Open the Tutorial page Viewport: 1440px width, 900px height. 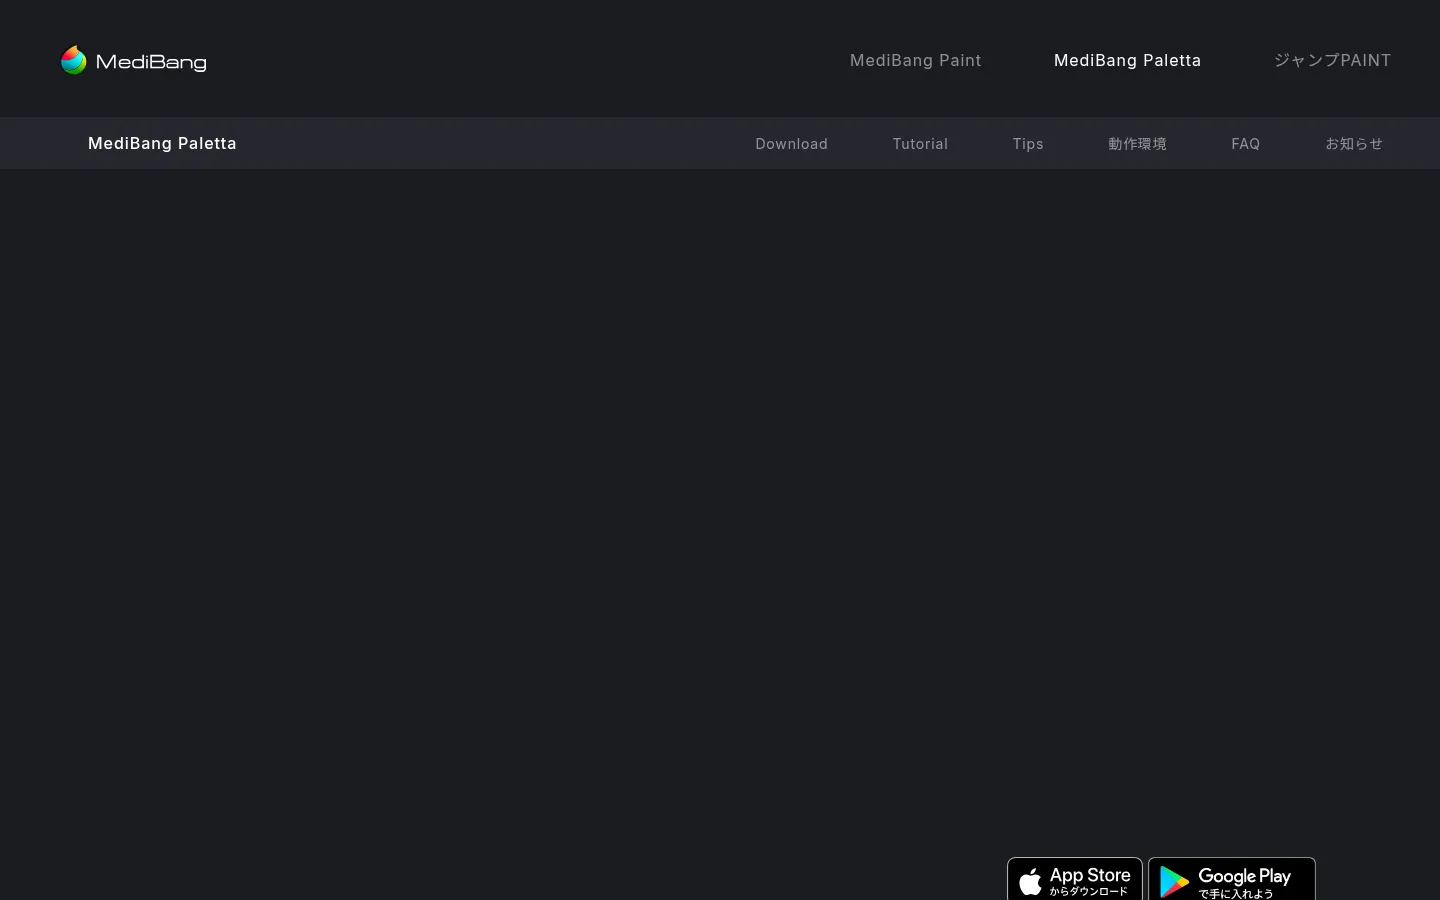tap(920, 144)
